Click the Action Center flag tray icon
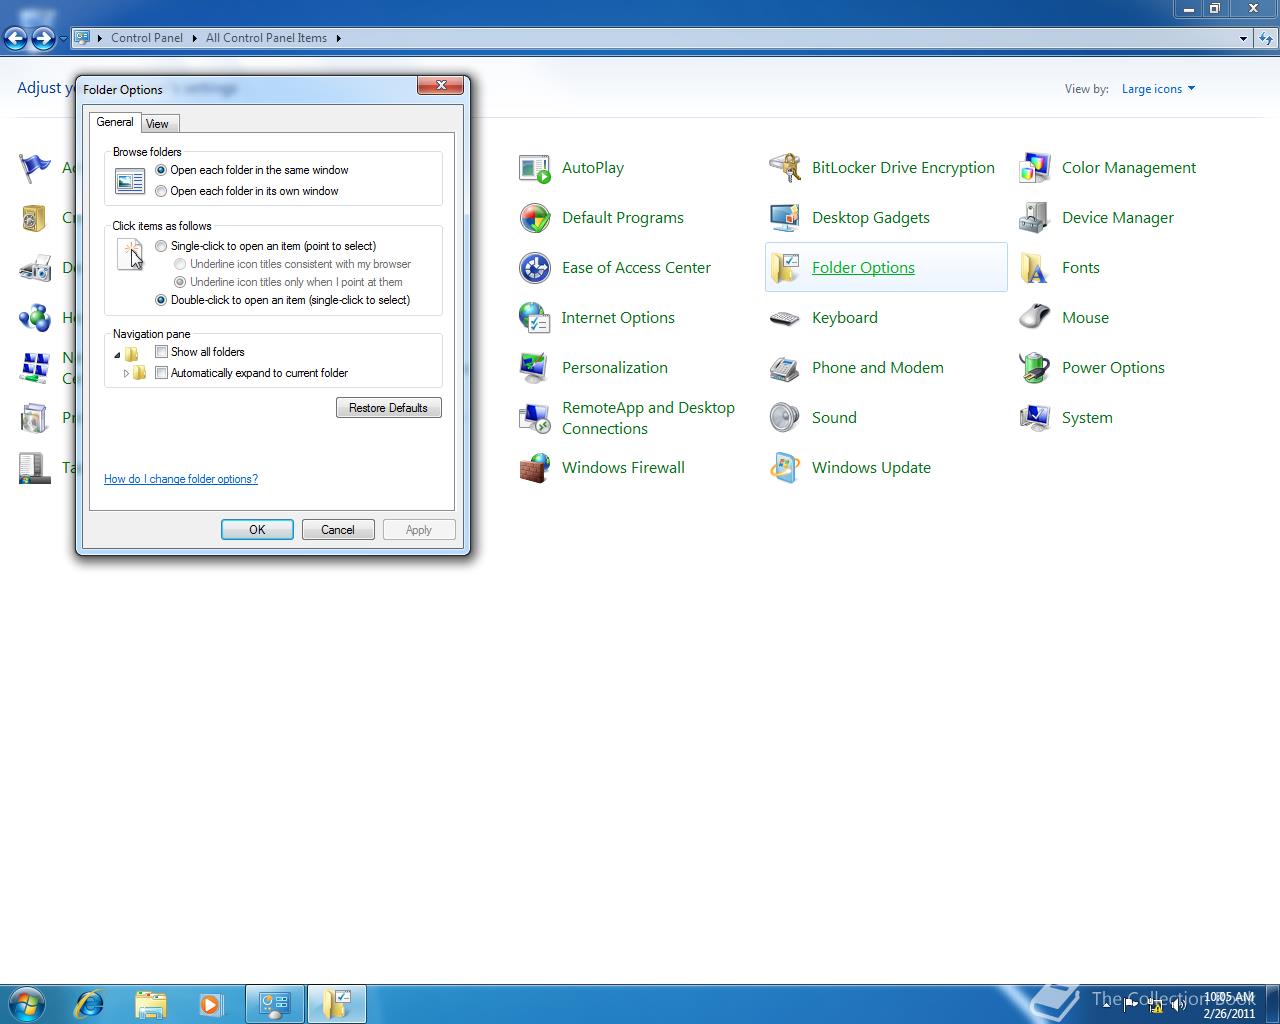This screenshot has height=1024, width=1280. click(1133, 1006)
